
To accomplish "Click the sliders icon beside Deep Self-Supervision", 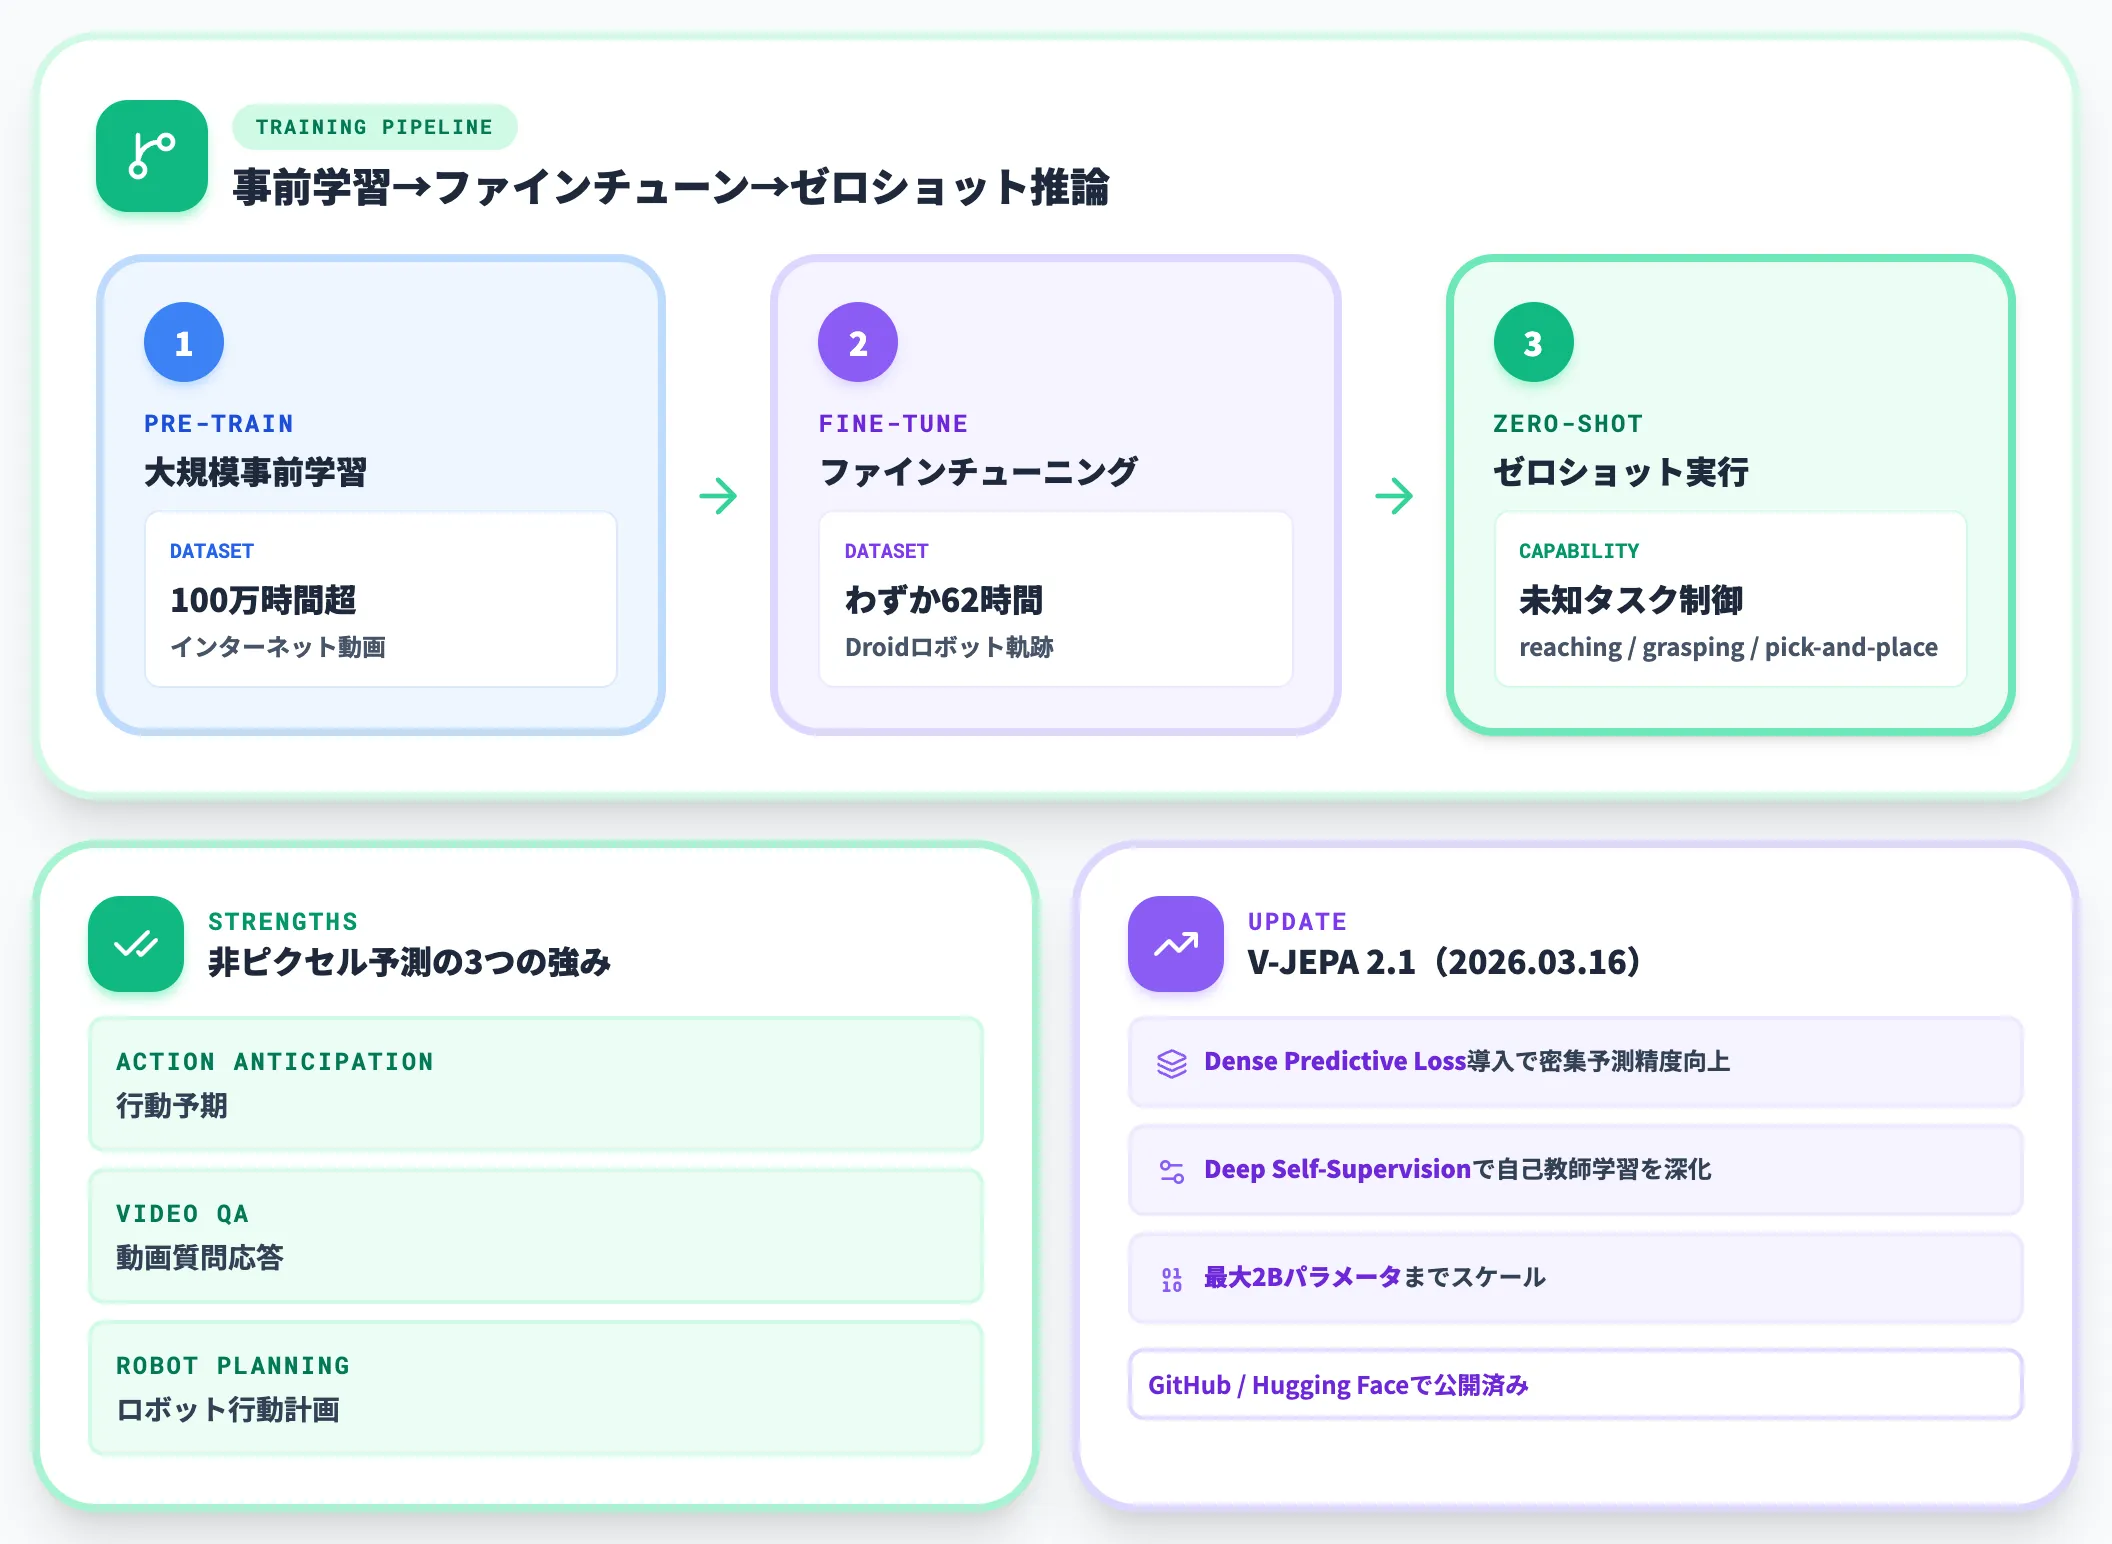I will click(1172, 1171).
